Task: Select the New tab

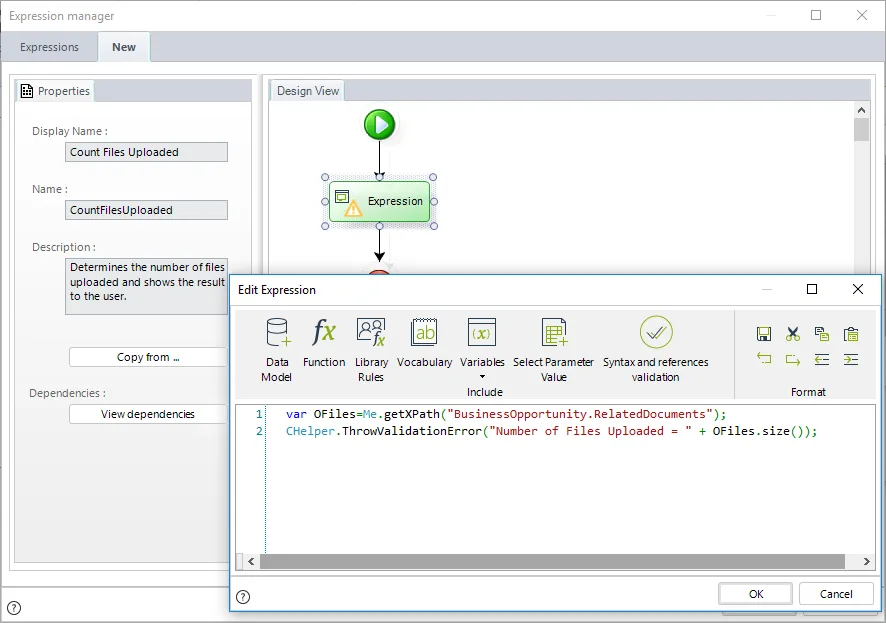Action: click(x=124, y=47)
